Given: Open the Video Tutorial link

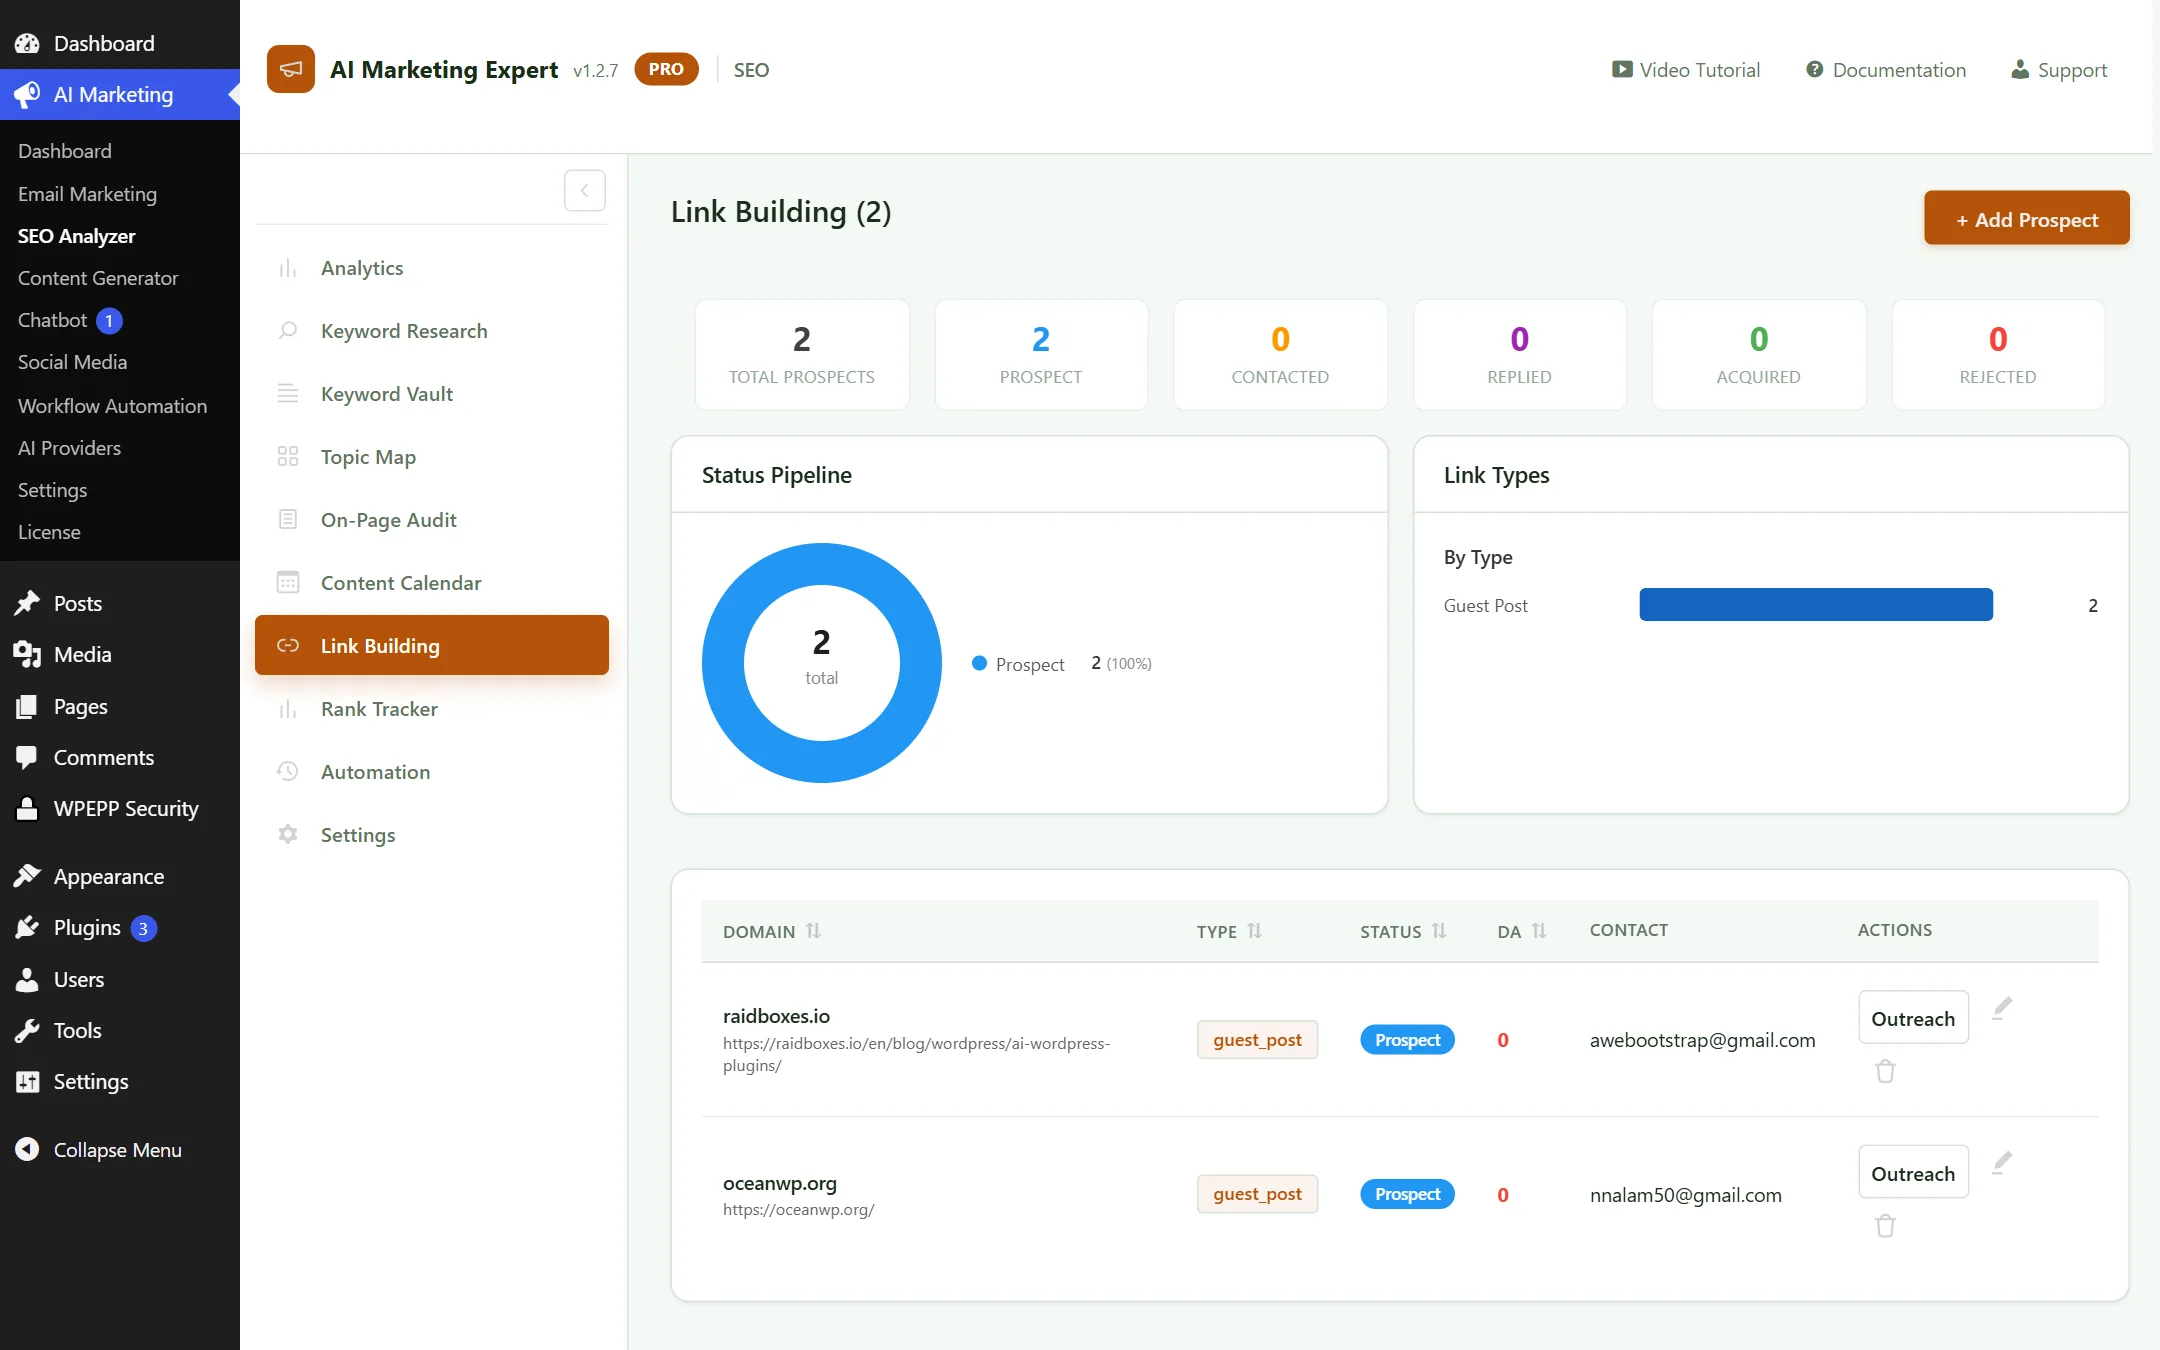Looking at the screenshot, I should coord(1686,70).
